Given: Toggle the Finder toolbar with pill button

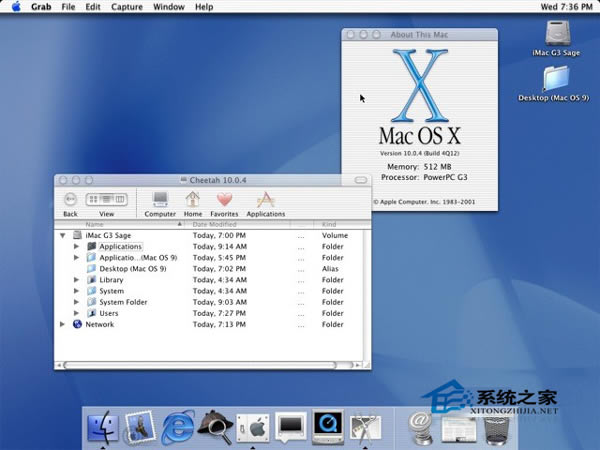Looking at the screenshot, I should (360, 180).
